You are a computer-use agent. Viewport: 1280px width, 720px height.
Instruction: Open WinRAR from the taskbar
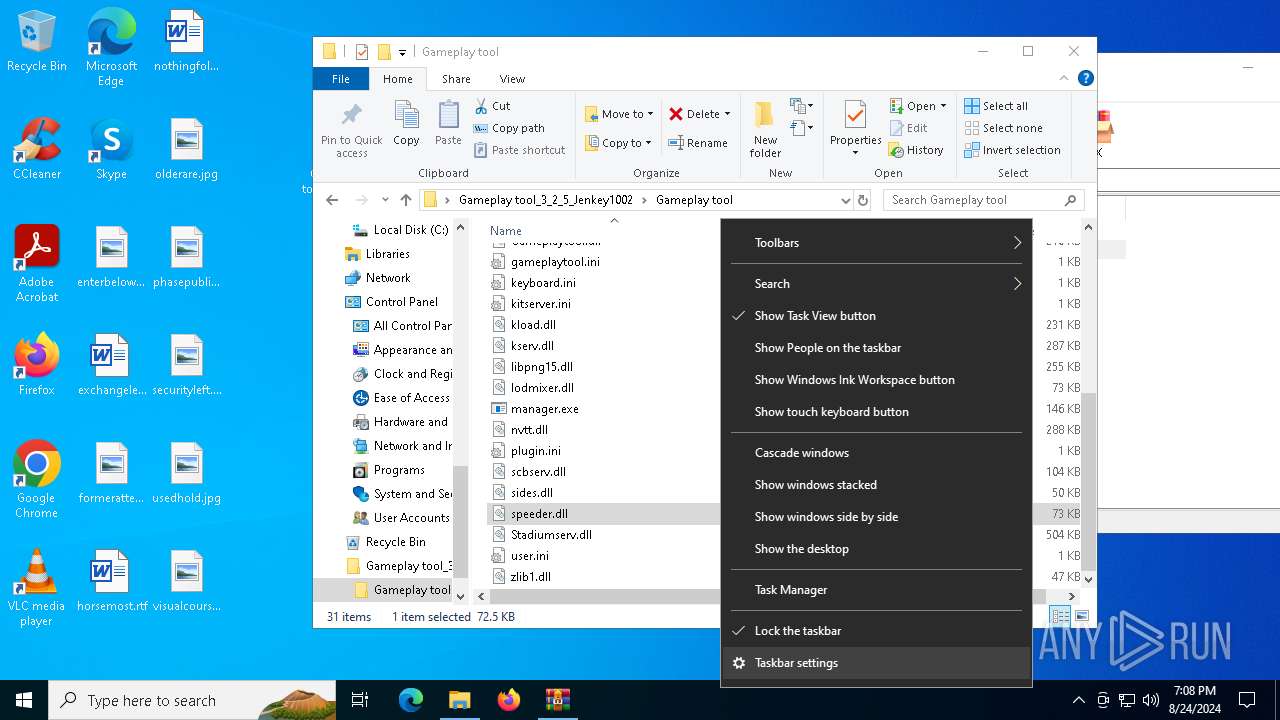point(557,700)
